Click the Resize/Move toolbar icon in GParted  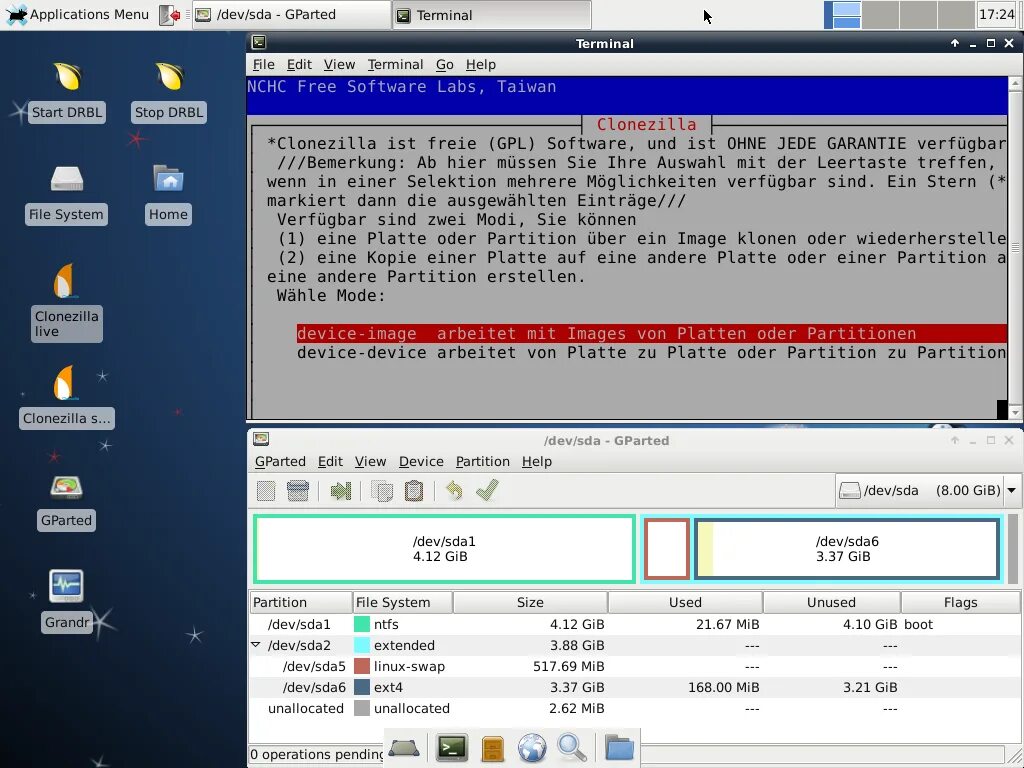(x=340, y=490)
